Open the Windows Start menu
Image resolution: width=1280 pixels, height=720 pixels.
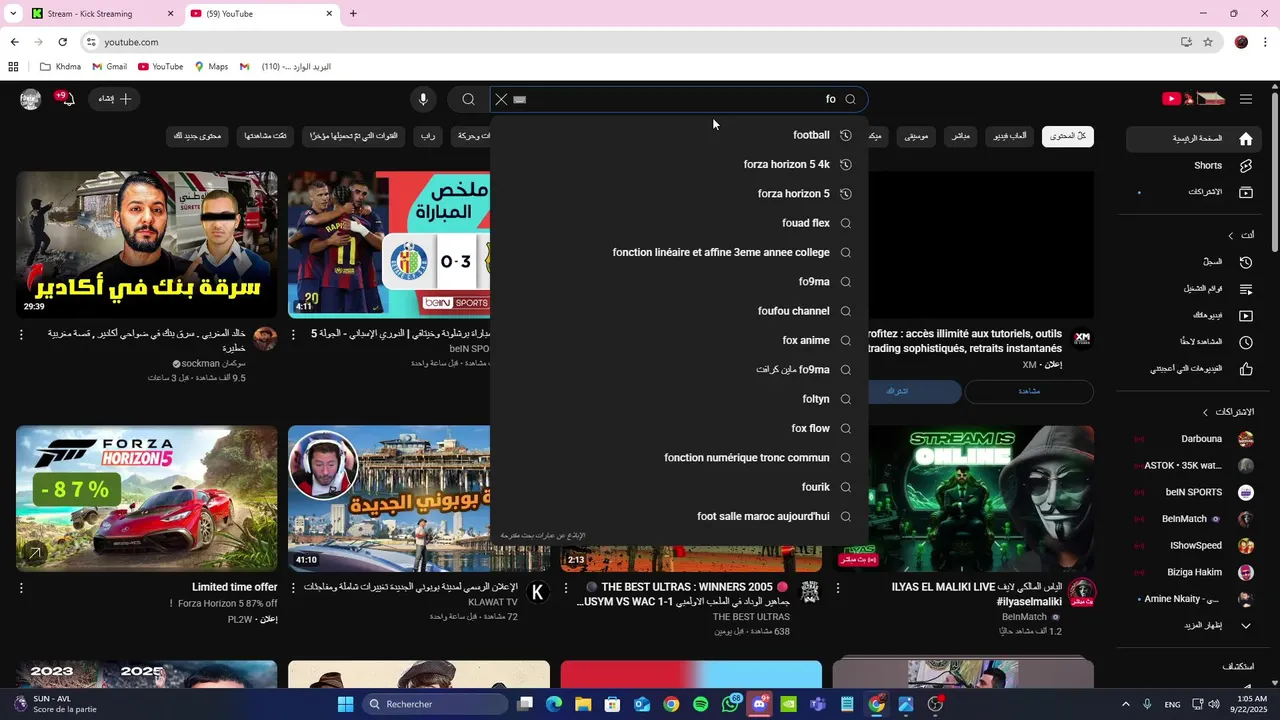(345, 704)
